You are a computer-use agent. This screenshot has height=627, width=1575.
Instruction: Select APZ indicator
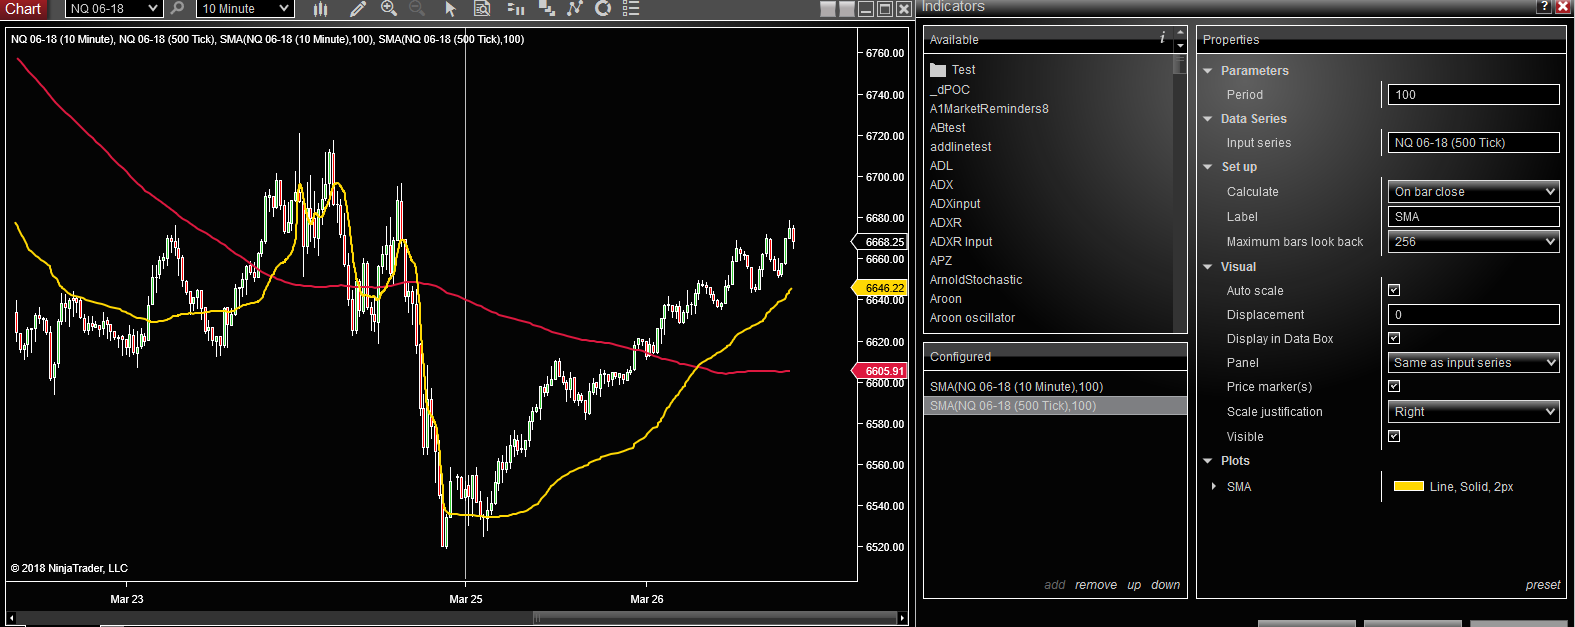coord(941,260)
